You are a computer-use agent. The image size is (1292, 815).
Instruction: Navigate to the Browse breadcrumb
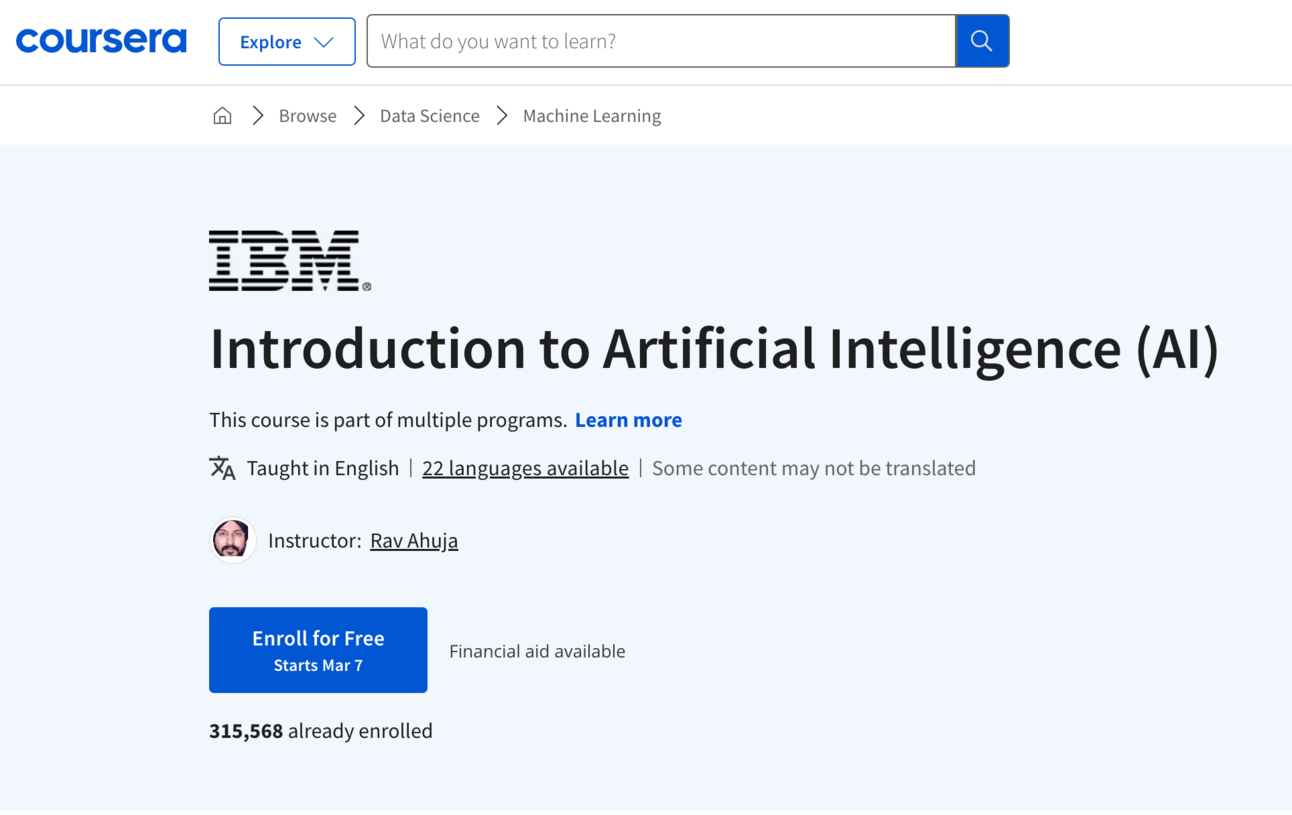[x=307, y=116]
